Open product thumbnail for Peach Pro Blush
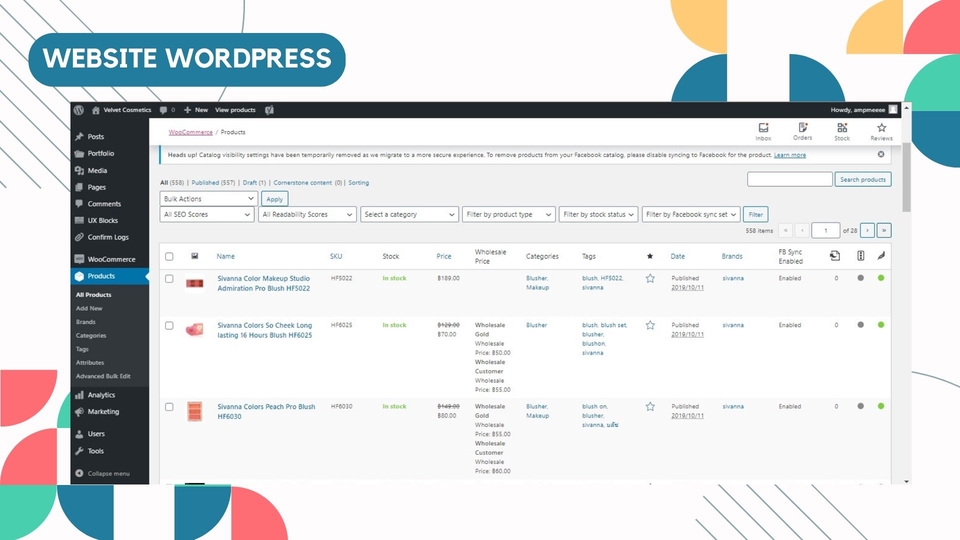The image size is (960, 540). pos(195,411)
